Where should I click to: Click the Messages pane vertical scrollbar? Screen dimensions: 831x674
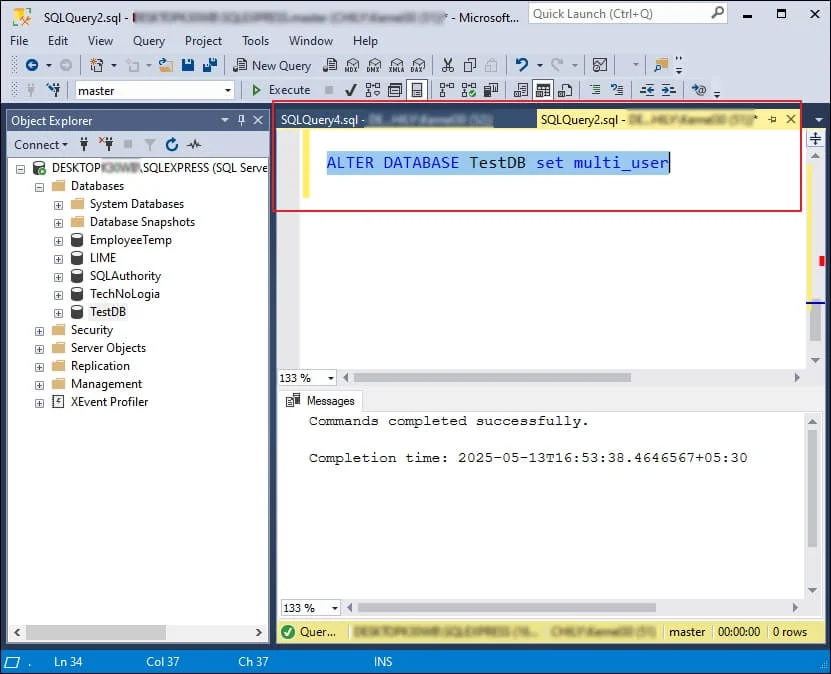click(x=812, y=487)
